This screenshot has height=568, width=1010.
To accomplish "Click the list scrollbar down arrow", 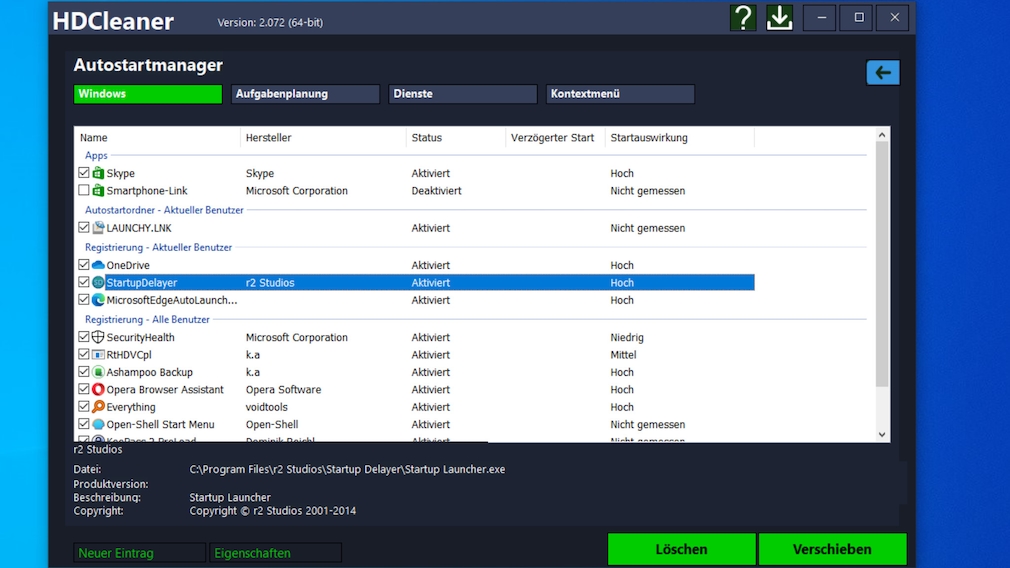I will point(882,435).
